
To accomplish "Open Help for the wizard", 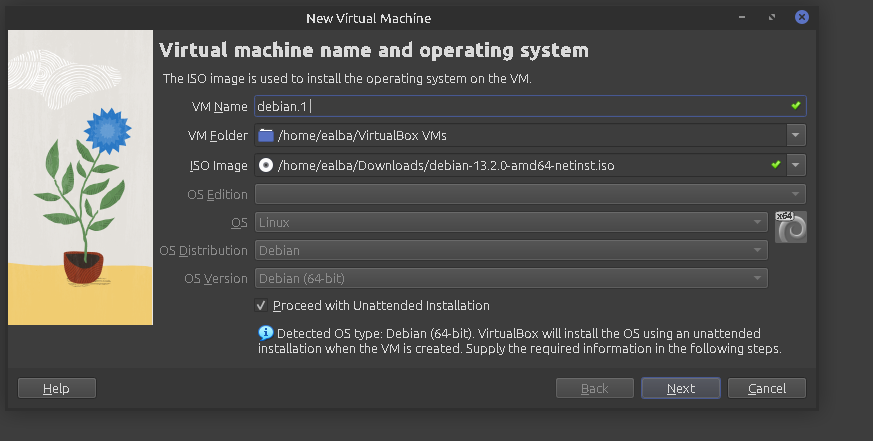I will pyautogui.click(x=57, y=388).
